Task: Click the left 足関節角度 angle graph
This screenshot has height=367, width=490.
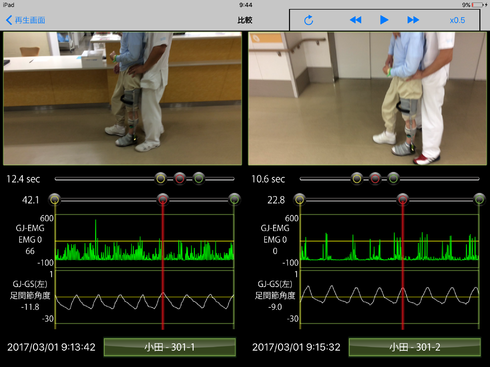Action: [144, 297]
